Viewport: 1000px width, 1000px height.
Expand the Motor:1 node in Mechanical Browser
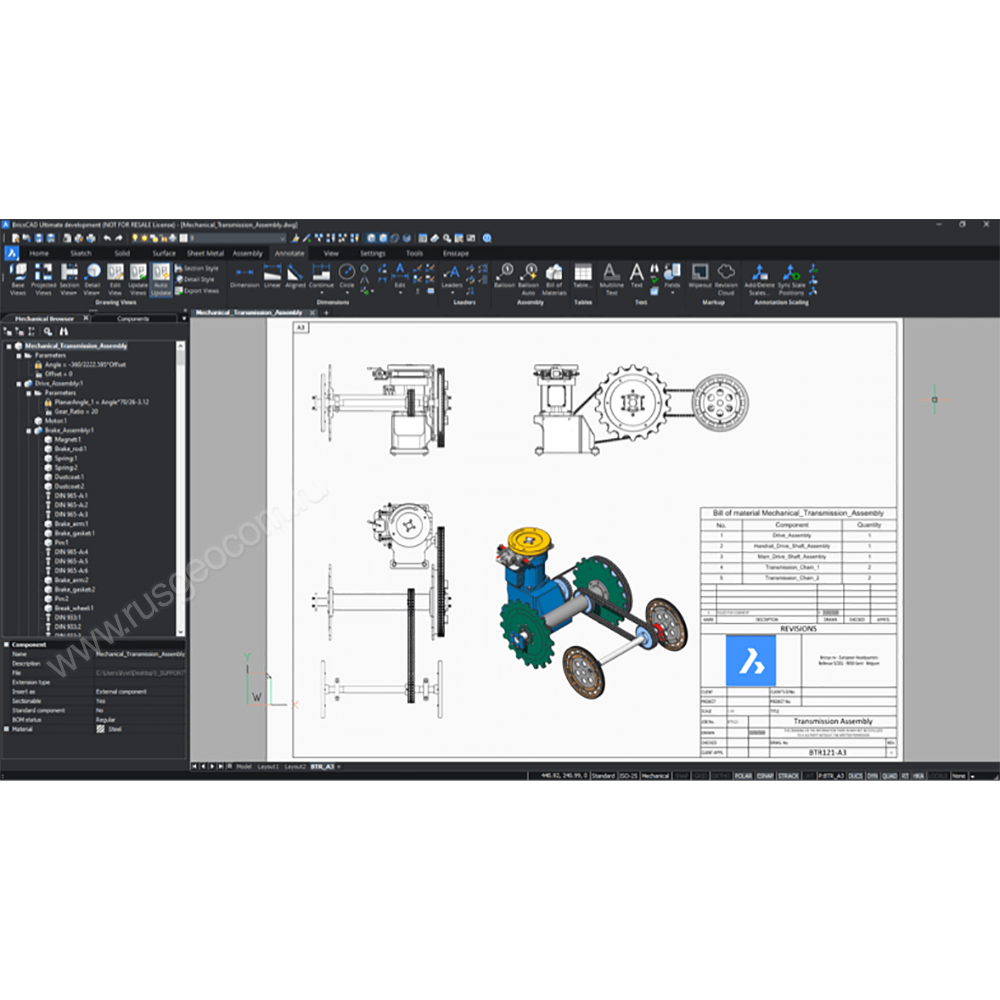coord(28,421)
